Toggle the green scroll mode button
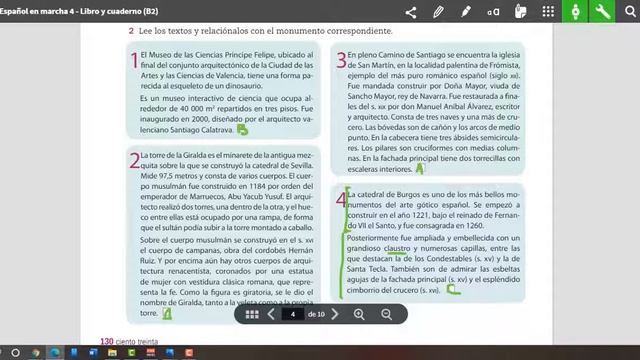 pos(575,11)
